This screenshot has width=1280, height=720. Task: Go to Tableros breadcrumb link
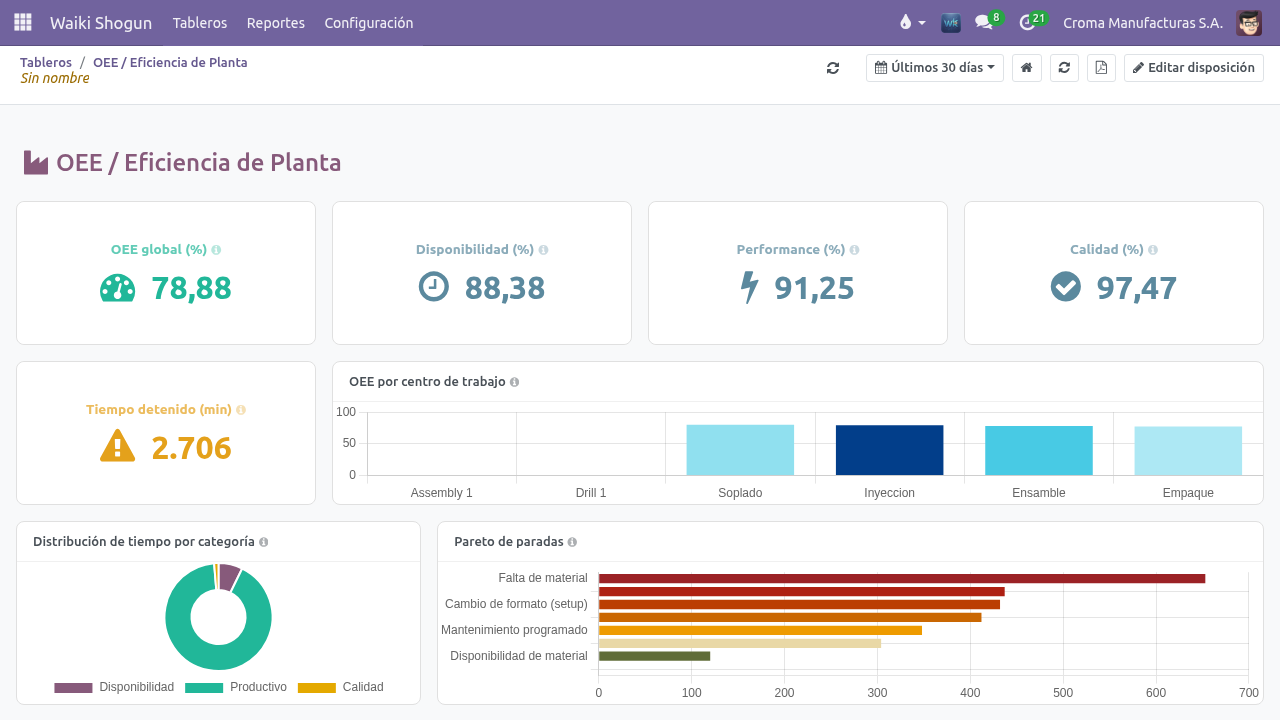coord(46,62)
